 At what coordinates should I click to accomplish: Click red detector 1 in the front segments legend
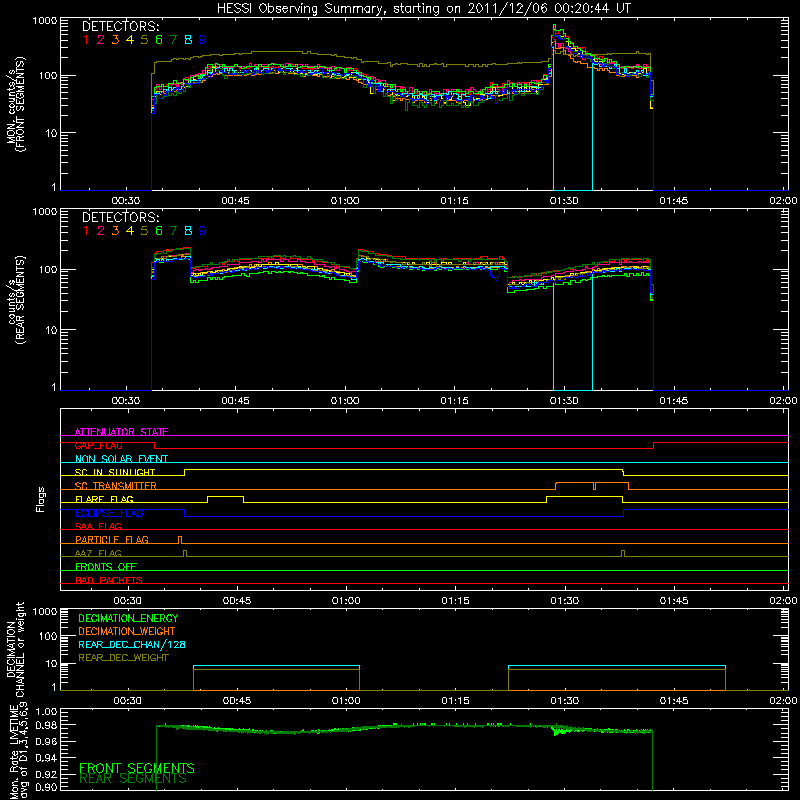pyautogui.click(x=86, y=40)
